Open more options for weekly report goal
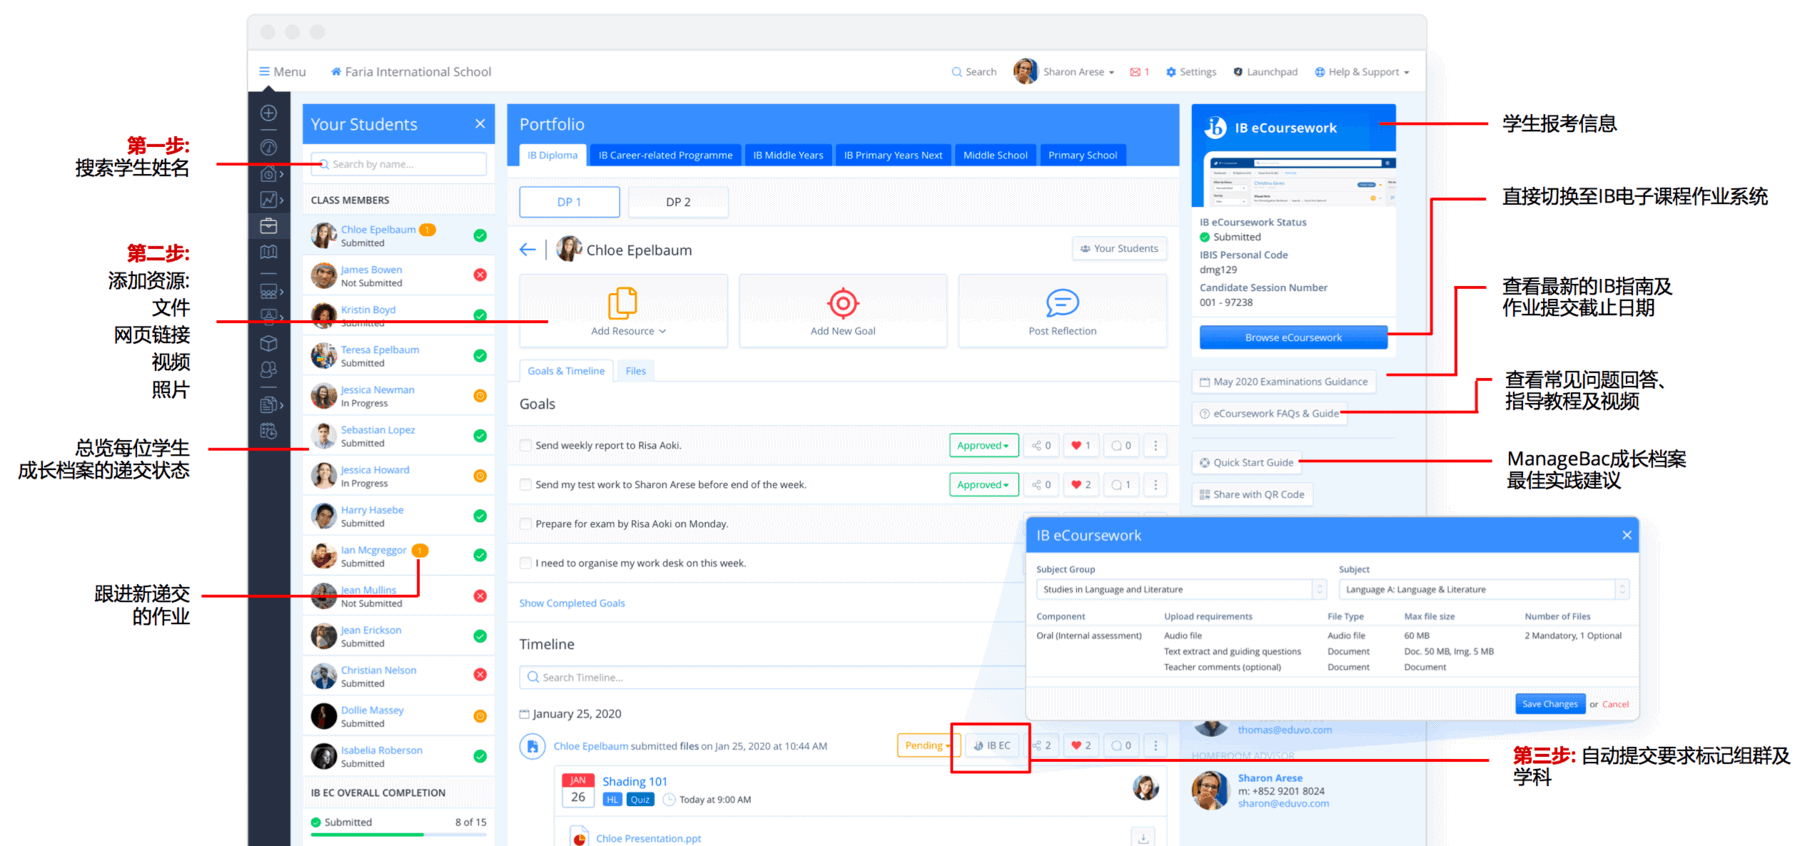This screenshot has height=846, width=1800. pyautogui.click(x=1156, y=446)
